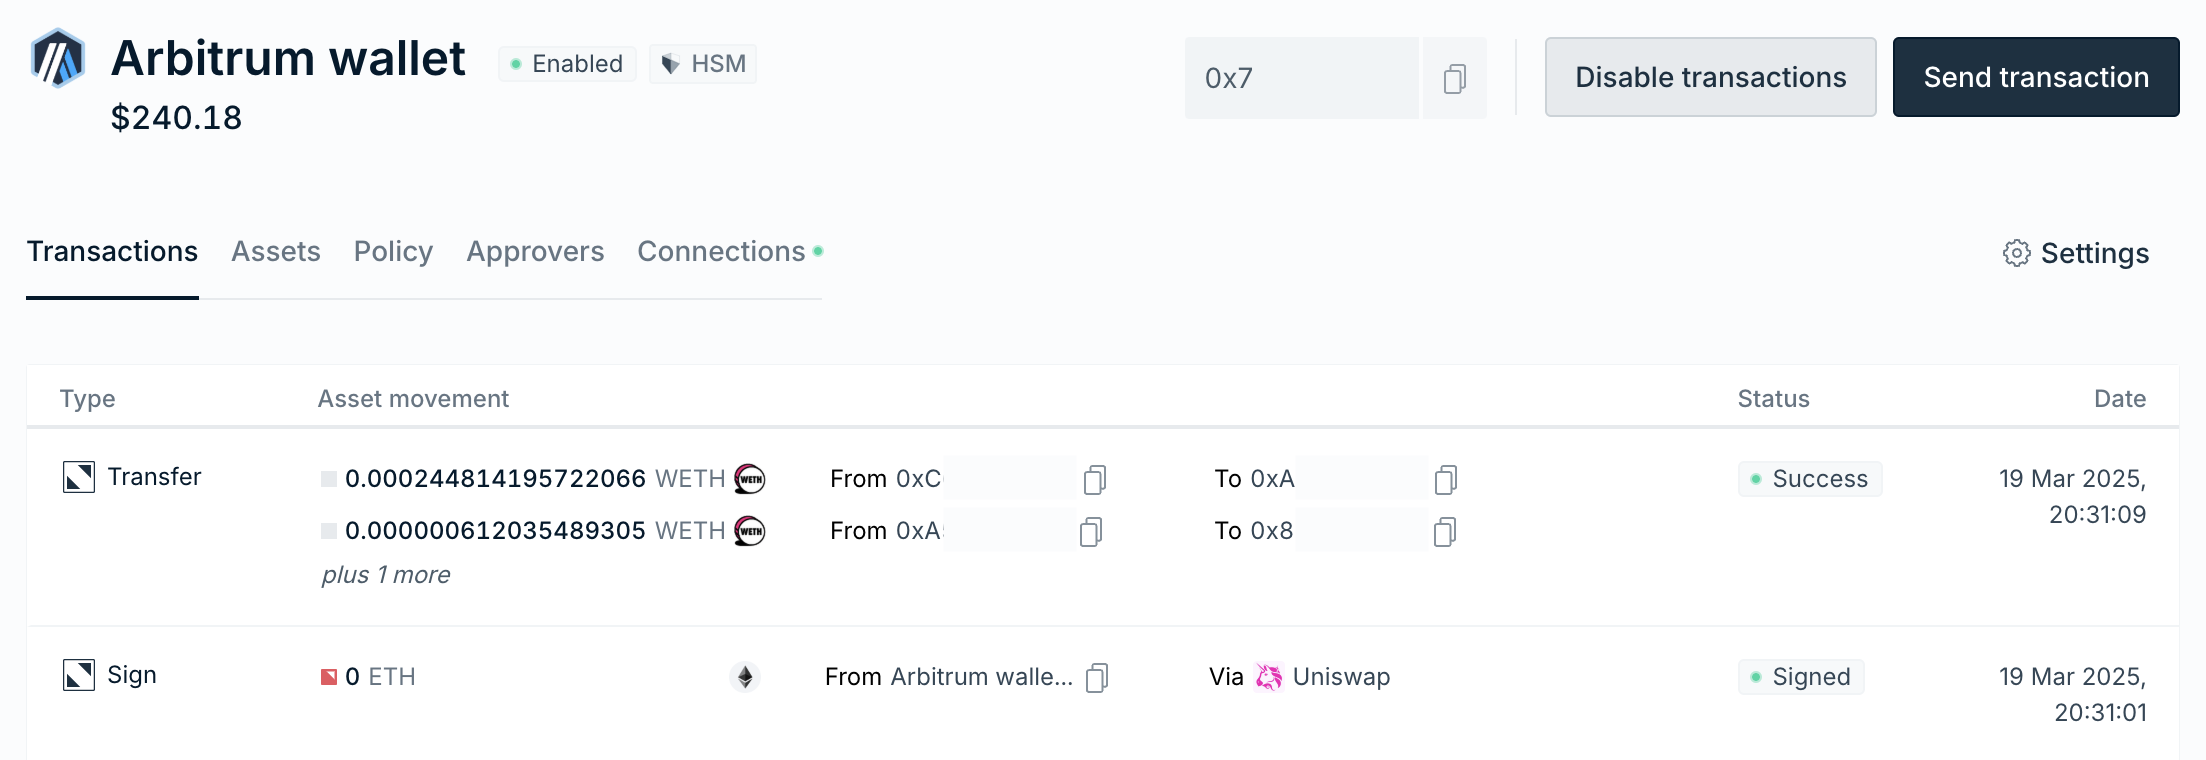This screenshot has width=2206, height=760.
Task: Expand "plus 1 more" asset movements
Action: tap(386, 575)
